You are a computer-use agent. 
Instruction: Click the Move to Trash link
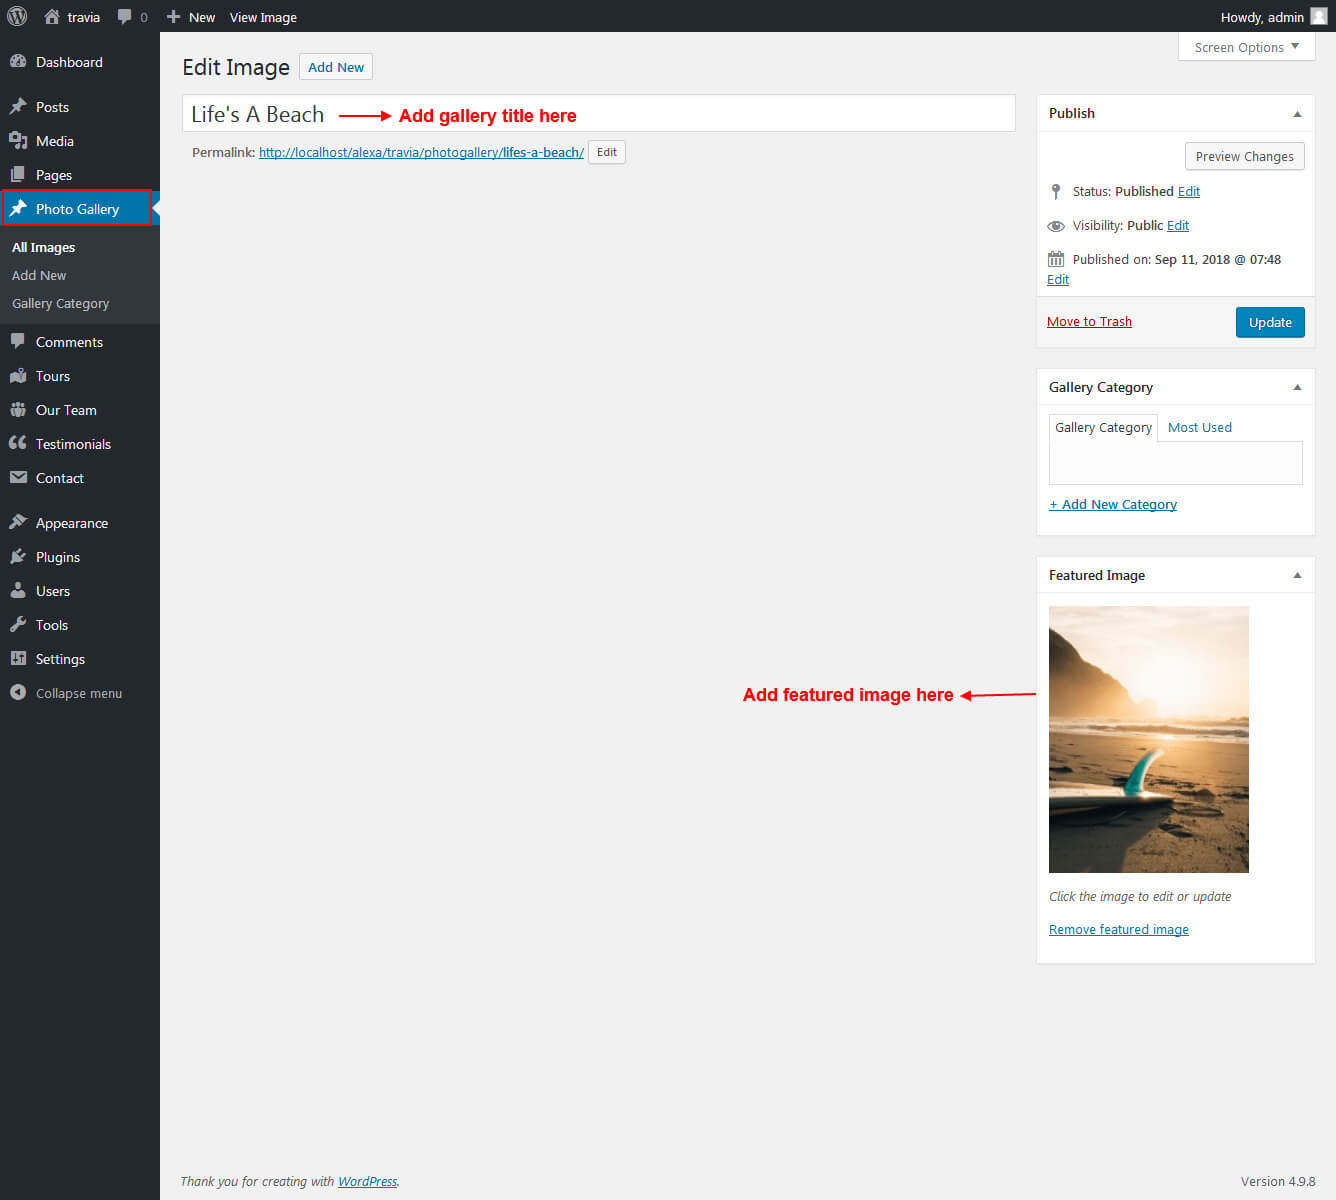[x=1089, y=321]
